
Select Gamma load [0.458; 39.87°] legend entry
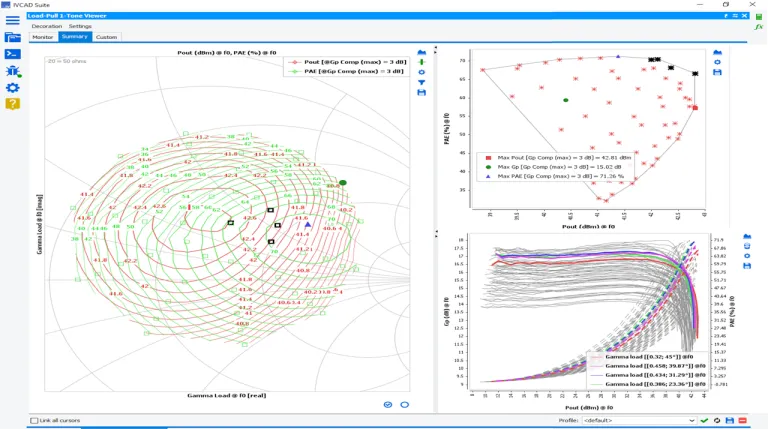point(648,366)
